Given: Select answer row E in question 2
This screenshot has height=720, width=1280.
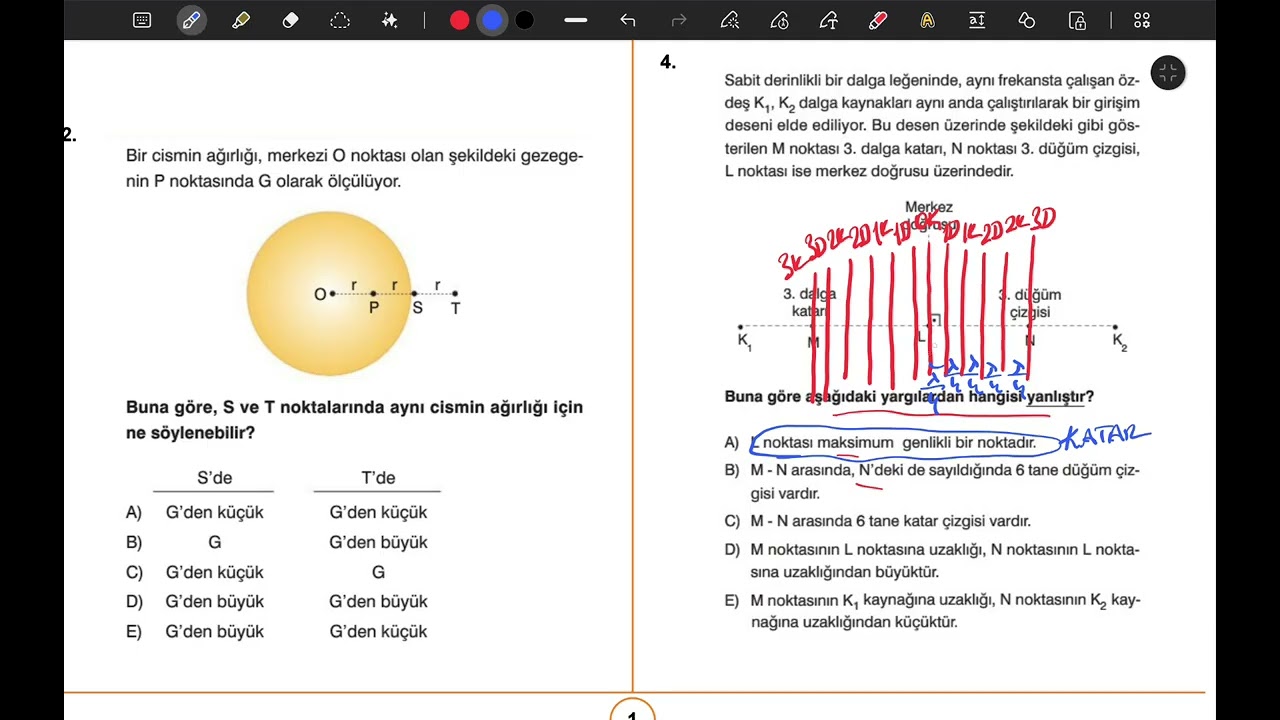Looking at the screenshot, I should (277, 631).
